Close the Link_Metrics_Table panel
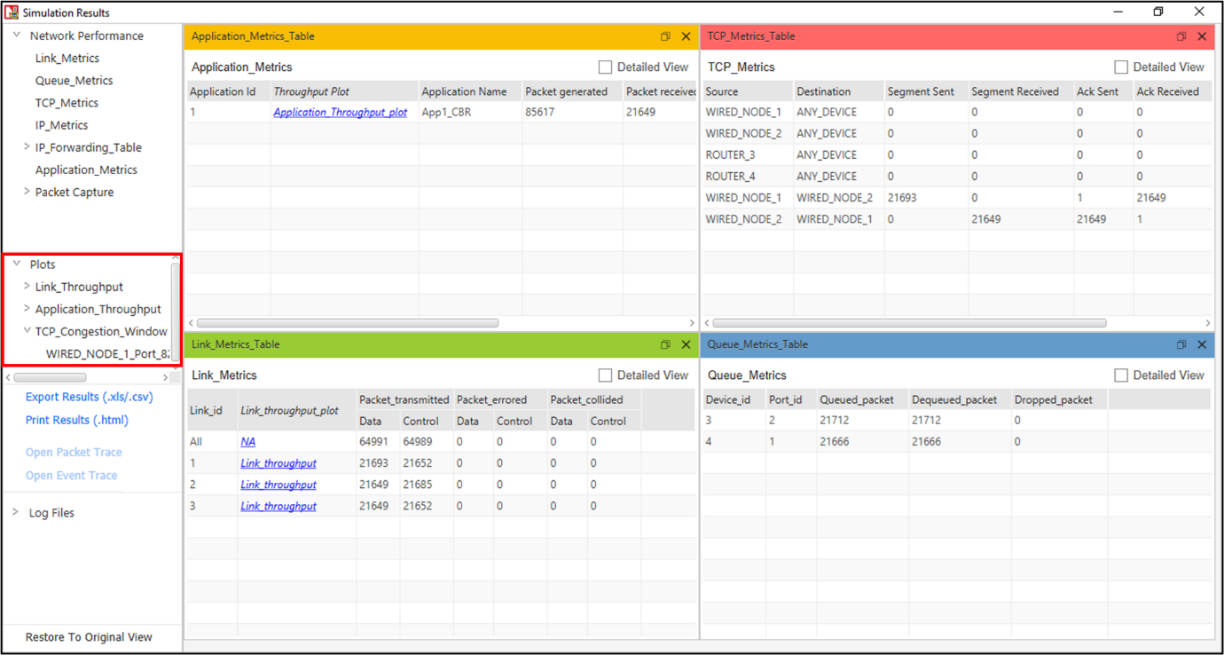The width and height of the screenshot is (1224, 655). (x=686, y=345)
